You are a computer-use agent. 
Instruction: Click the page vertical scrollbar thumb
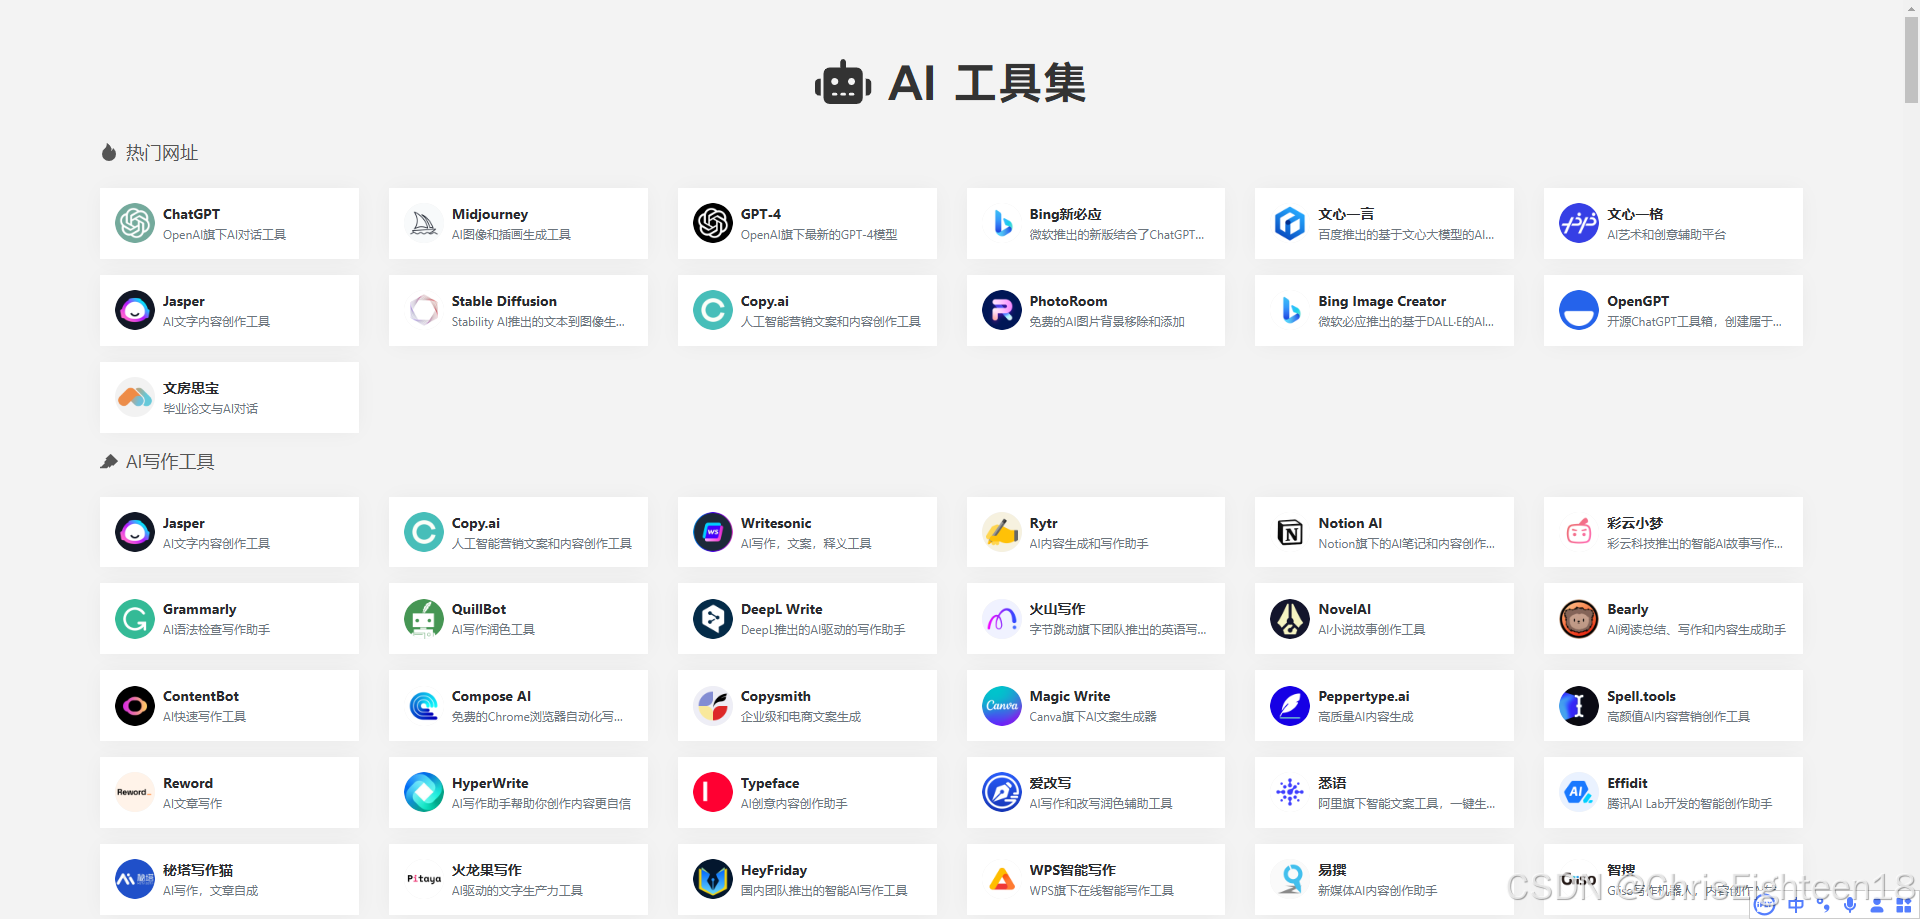point(1911,60)
